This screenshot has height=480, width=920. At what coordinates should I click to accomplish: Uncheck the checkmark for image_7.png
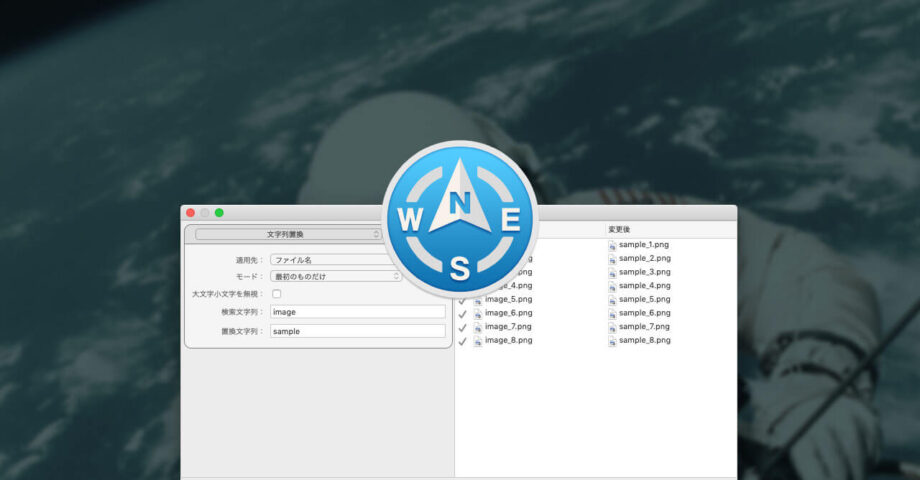tap(462, 327)
